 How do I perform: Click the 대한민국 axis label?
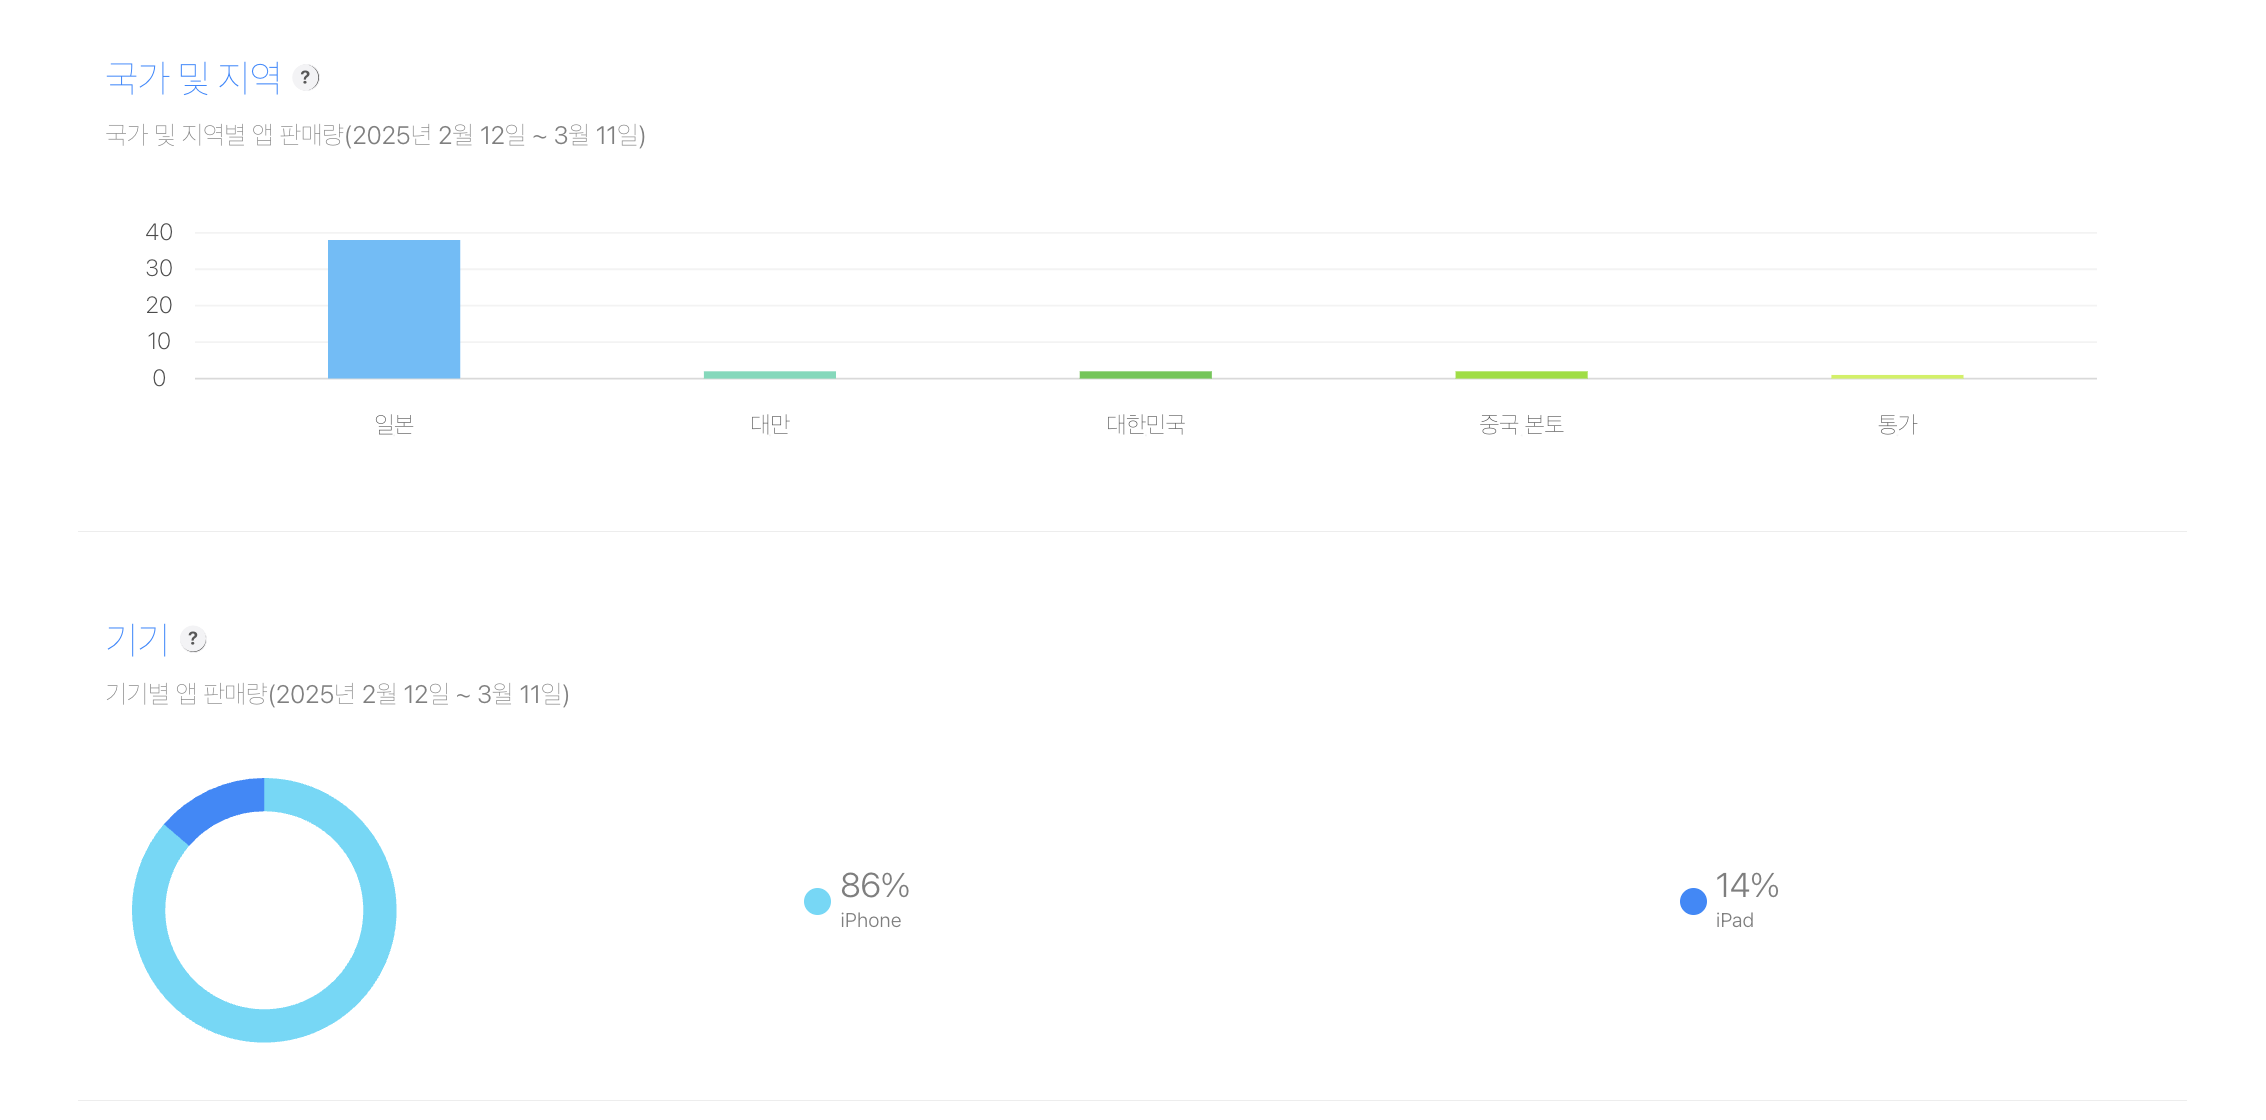(1146, 424)
